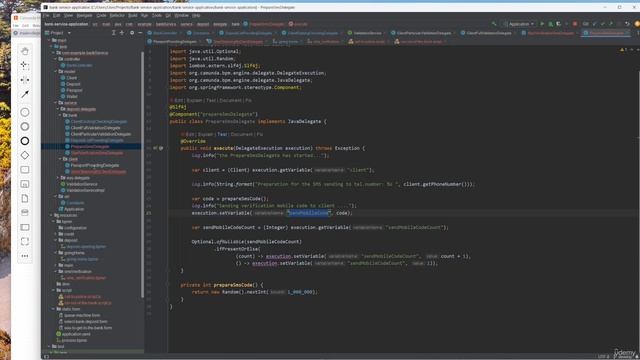The image size is (640, 360).
Task: Click expand-all icon in Project panel header
Action: [x=113, y=33]
